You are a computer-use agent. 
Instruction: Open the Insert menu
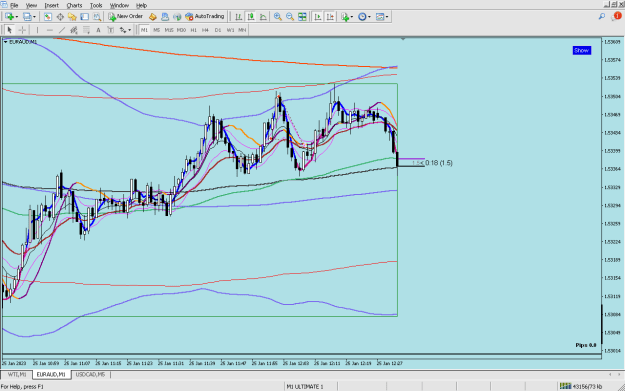pyautogui.click(x=51, y=5)
